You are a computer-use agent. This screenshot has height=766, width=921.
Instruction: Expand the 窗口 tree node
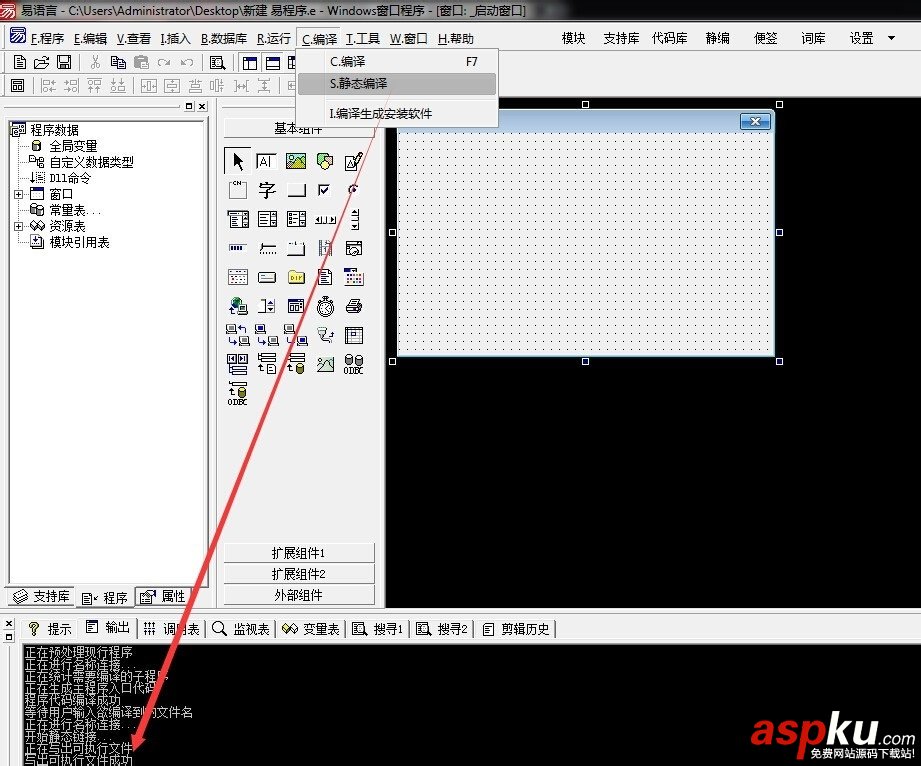(x=18, y=194)
